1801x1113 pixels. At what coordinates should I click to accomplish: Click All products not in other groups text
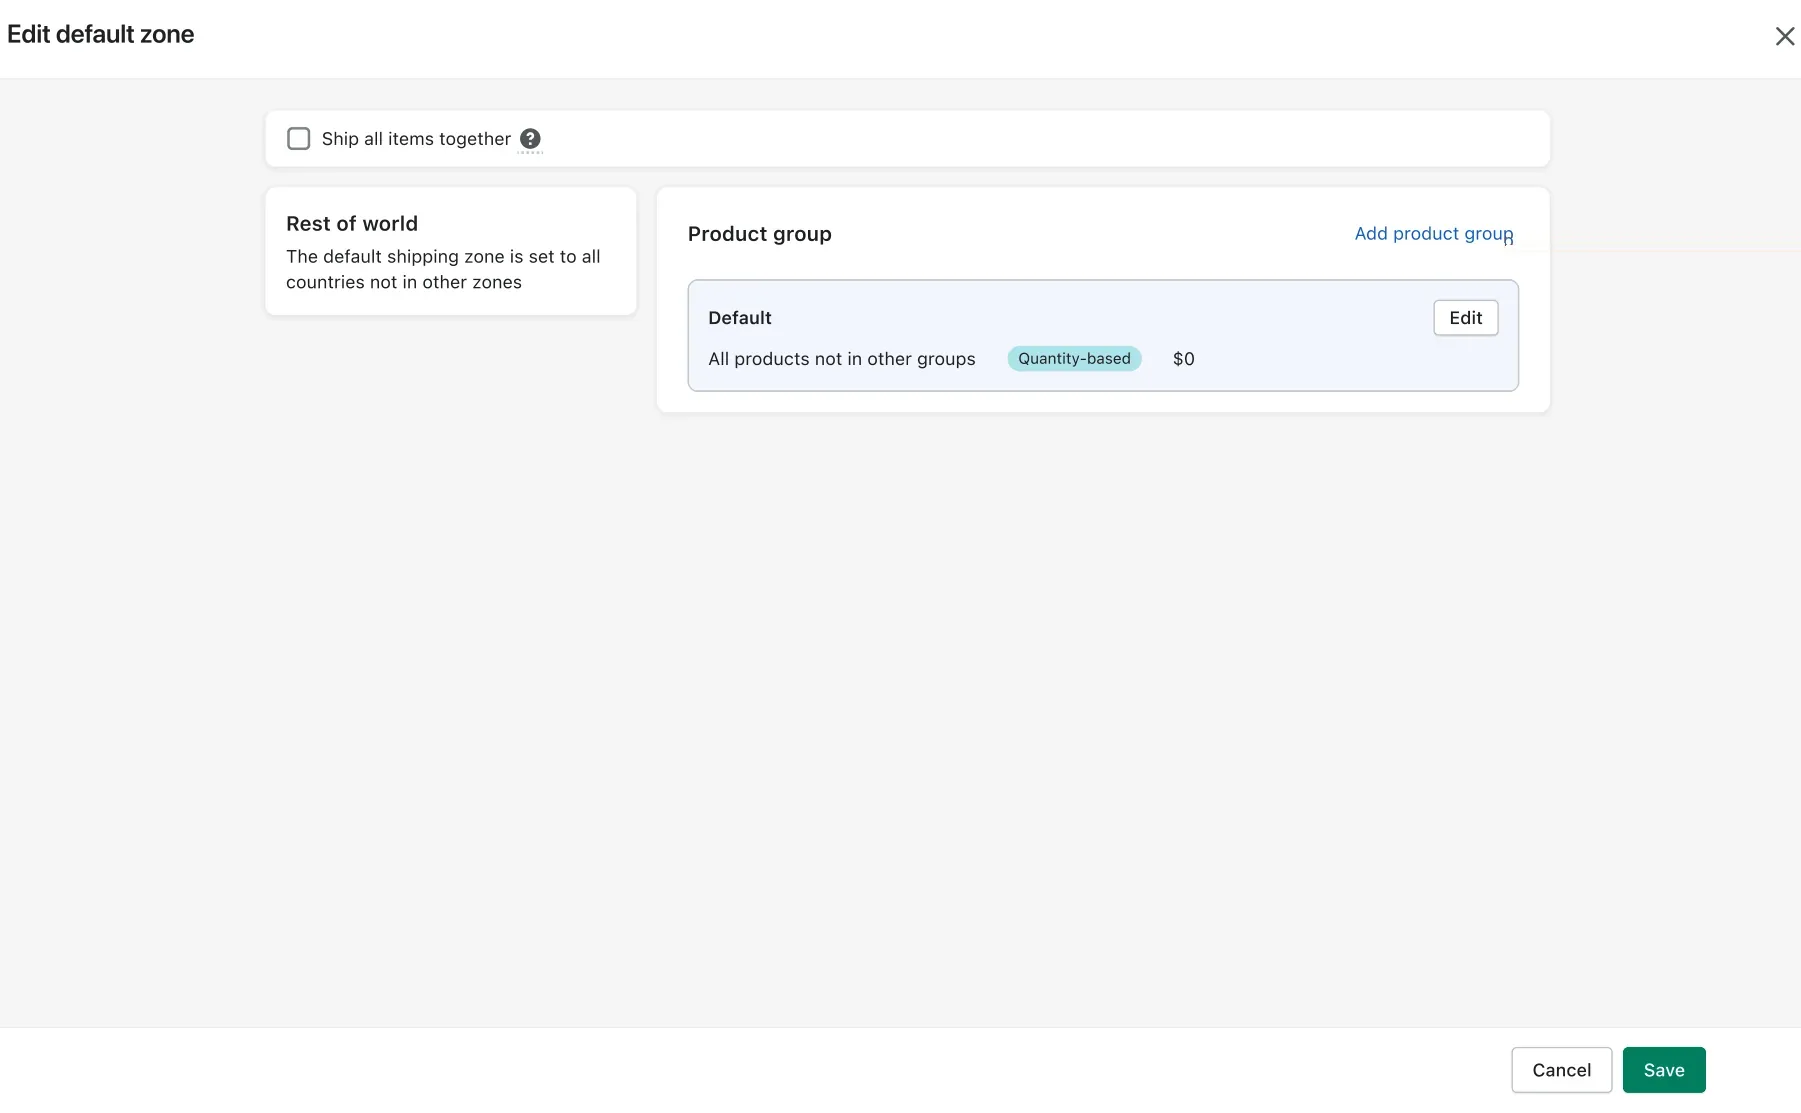click(x=841, y=359)
